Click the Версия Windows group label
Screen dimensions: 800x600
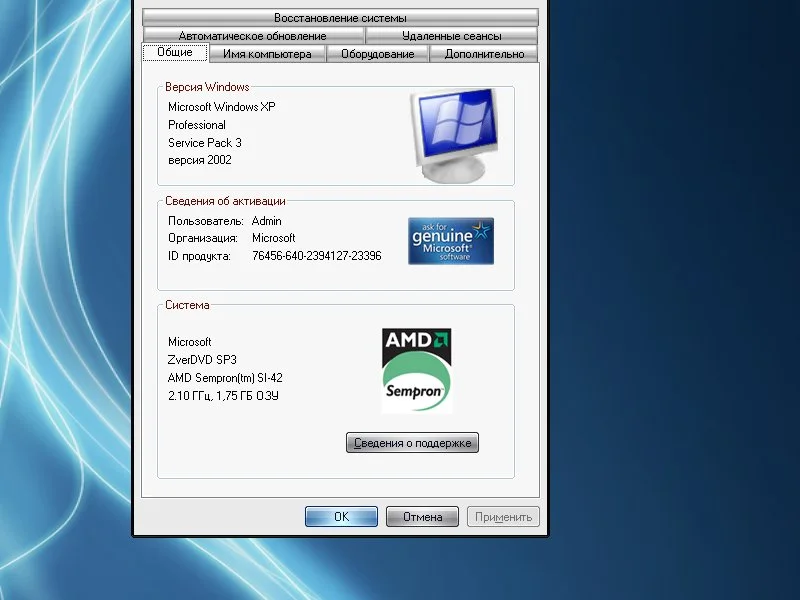[x=207, y=87]
